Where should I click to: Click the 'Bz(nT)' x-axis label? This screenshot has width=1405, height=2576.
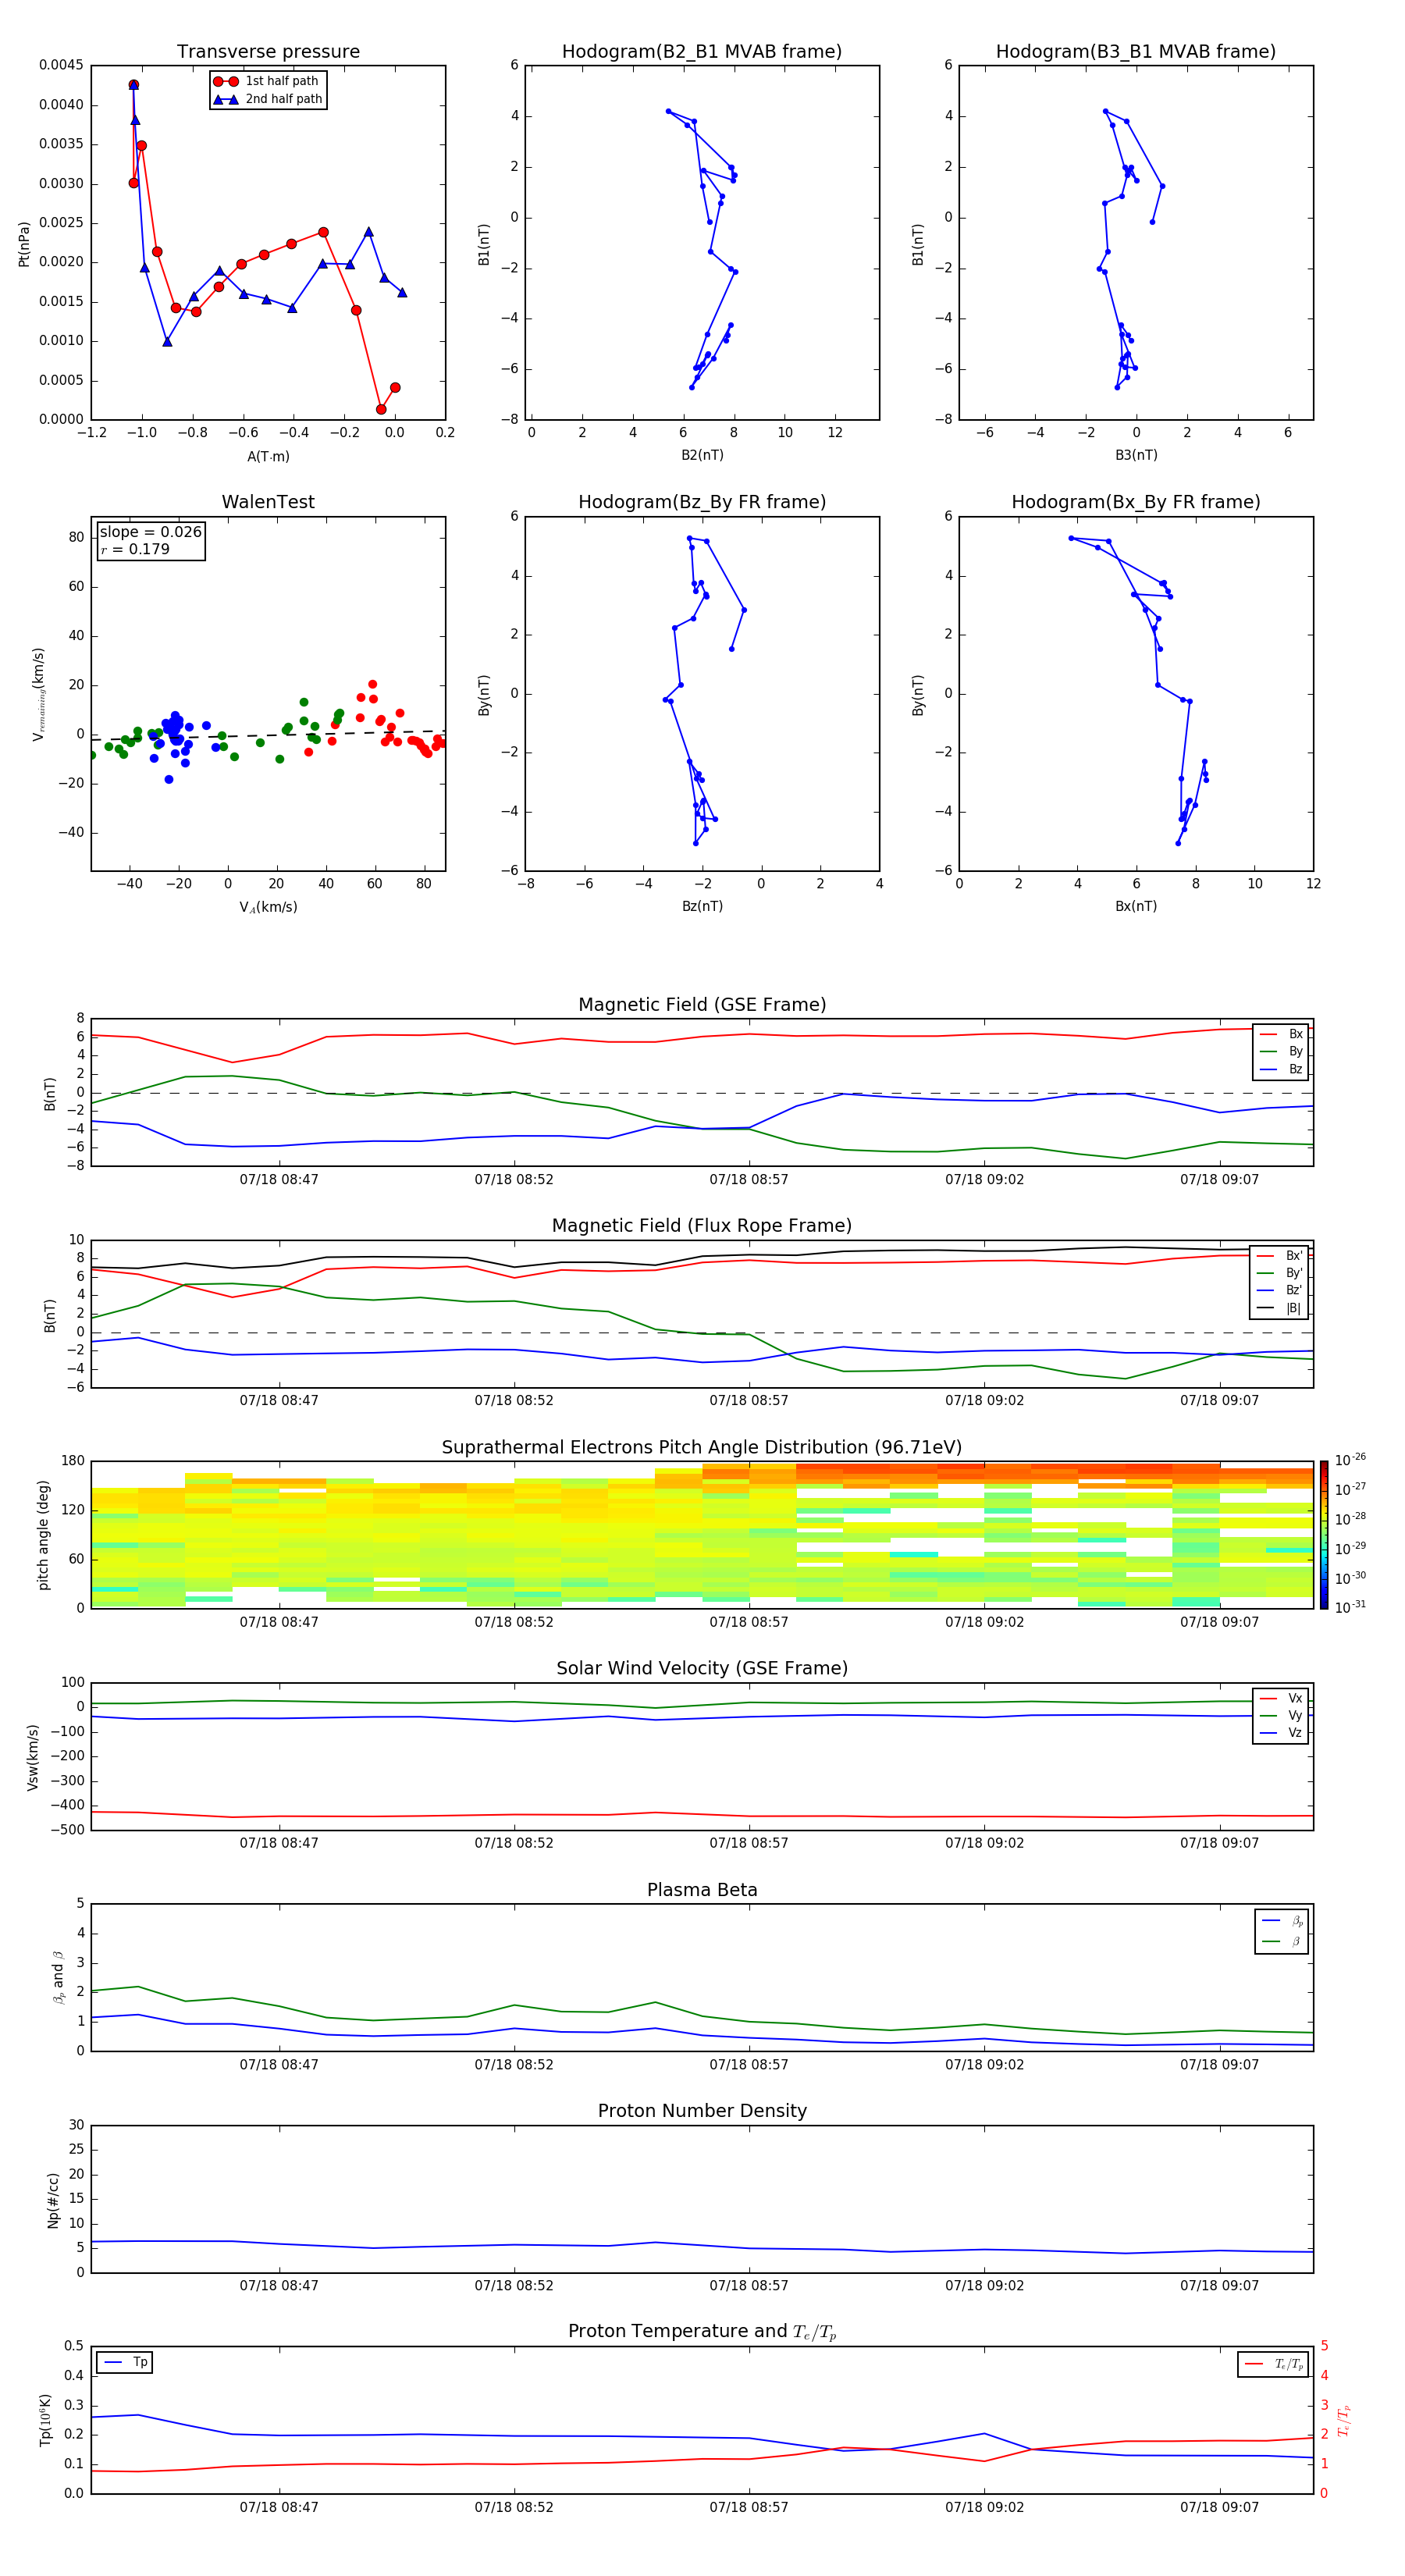pos(702,906)
